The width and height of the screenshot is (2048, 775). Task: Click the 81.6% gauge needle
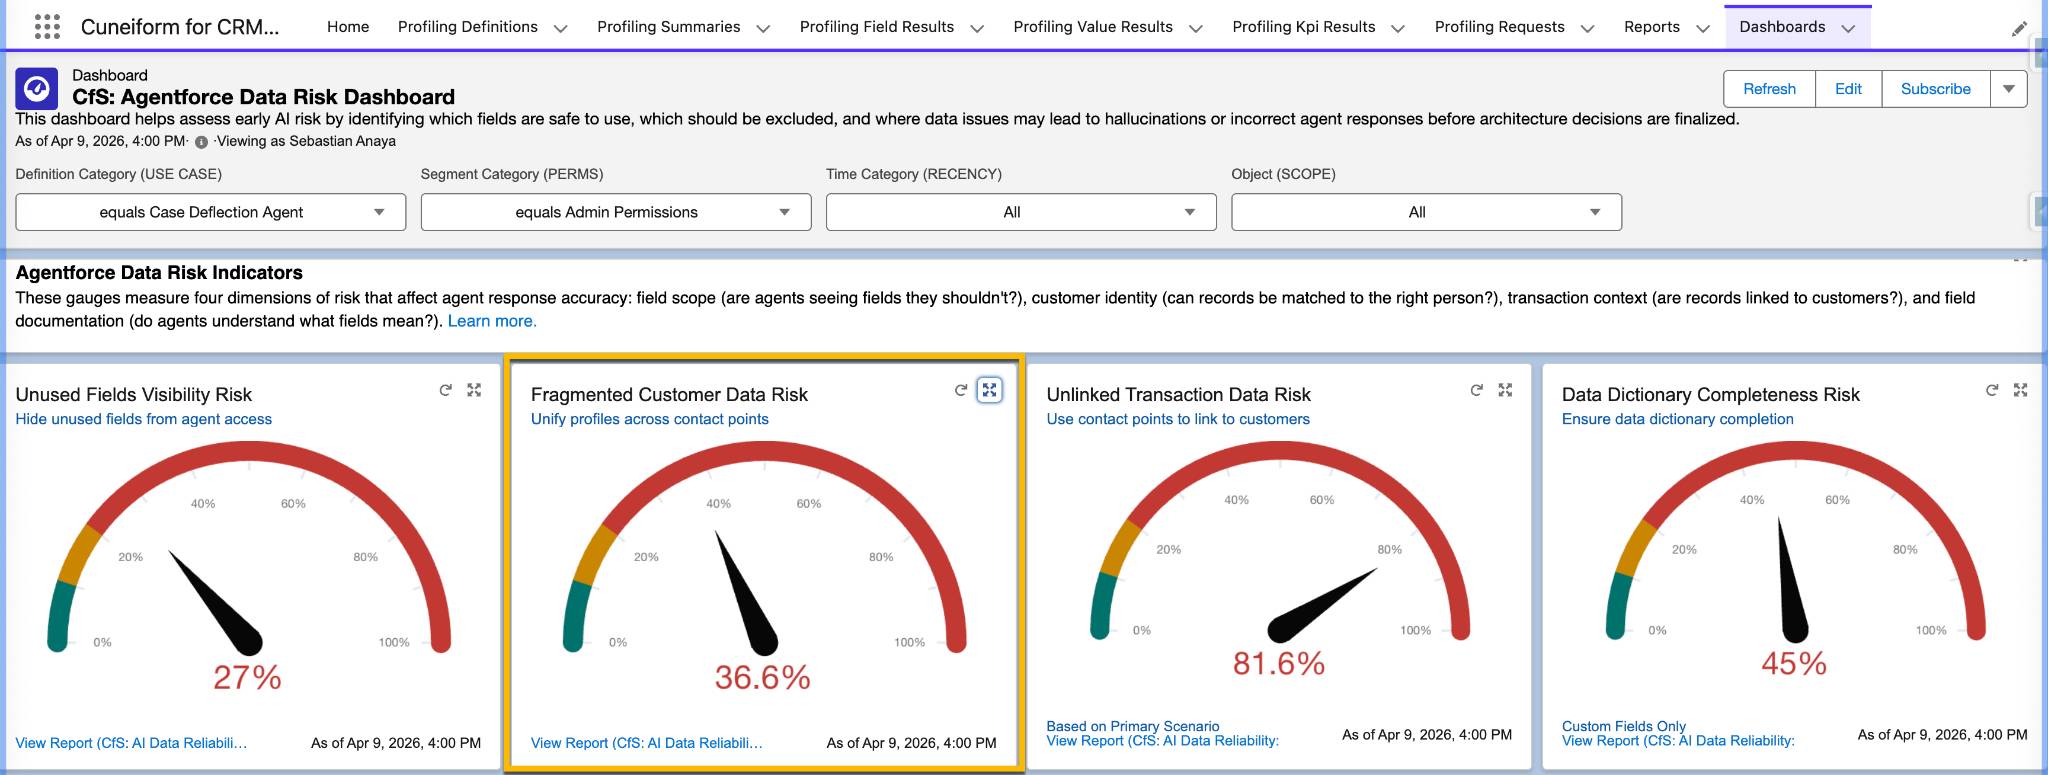tap(1321, 606)
